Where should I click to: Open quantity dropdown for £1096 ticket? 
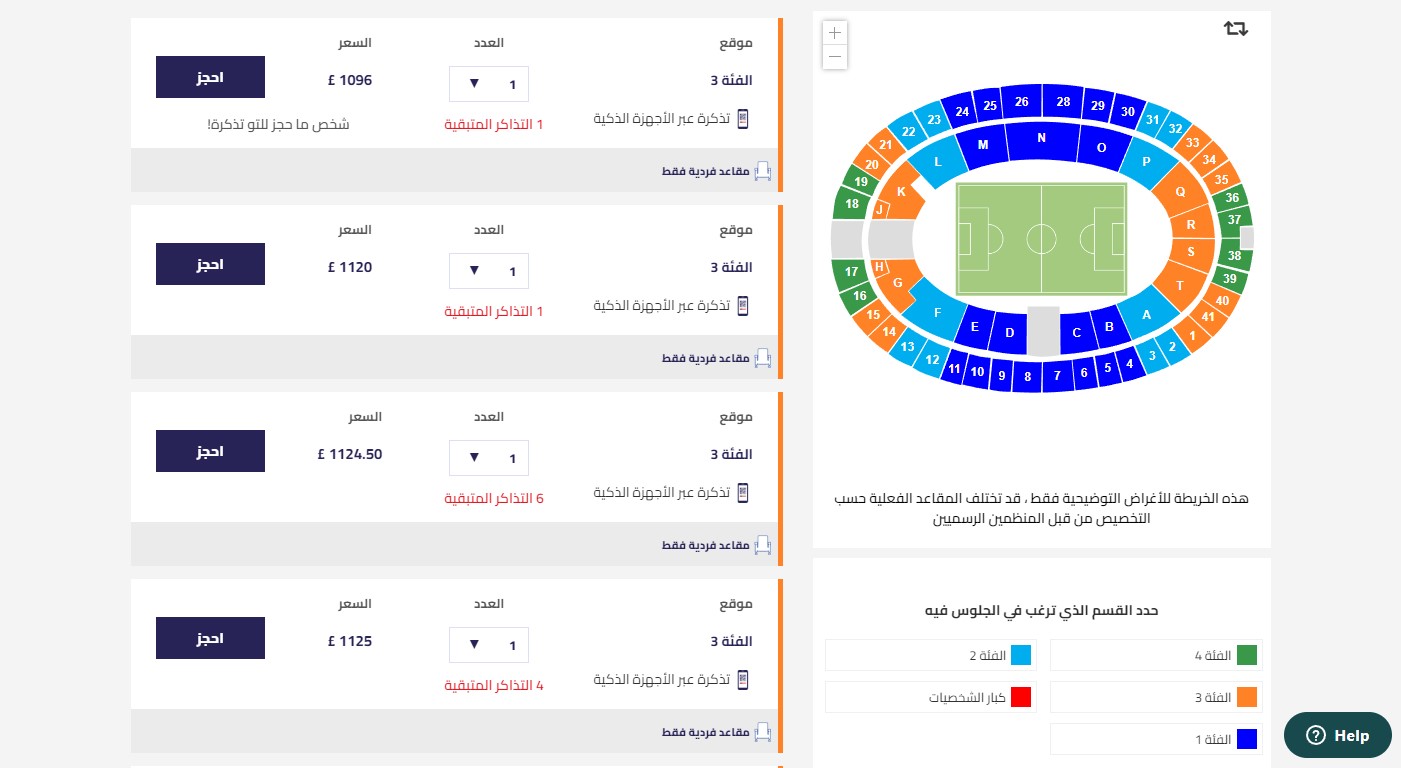tap(489, 84)
